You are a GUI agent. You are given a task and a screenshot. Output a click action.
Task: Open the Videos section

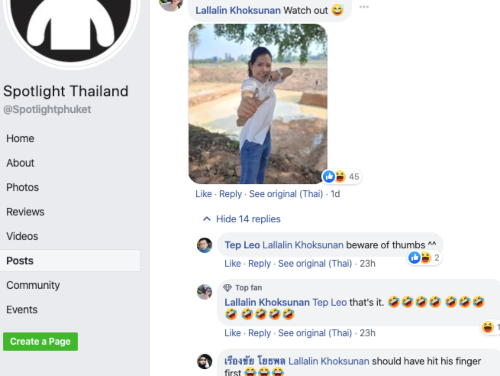22,236
